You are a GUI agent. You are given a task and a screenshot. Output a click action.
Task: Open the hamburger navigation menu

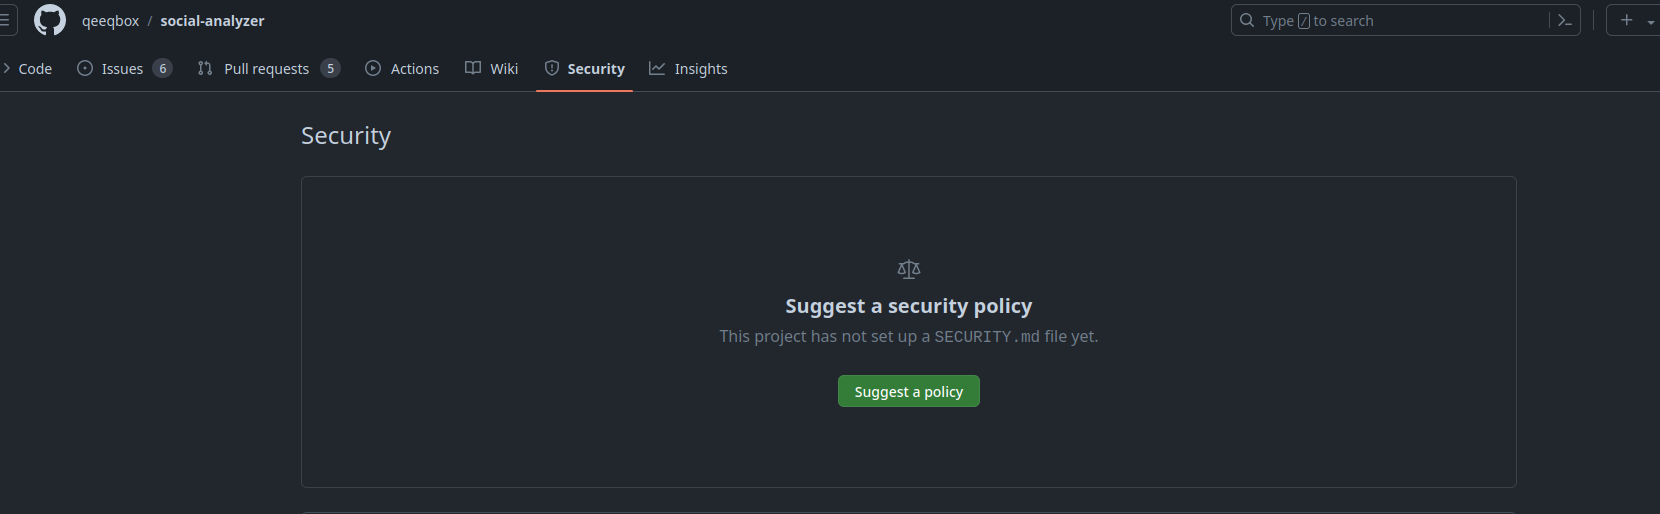(6, 20)
